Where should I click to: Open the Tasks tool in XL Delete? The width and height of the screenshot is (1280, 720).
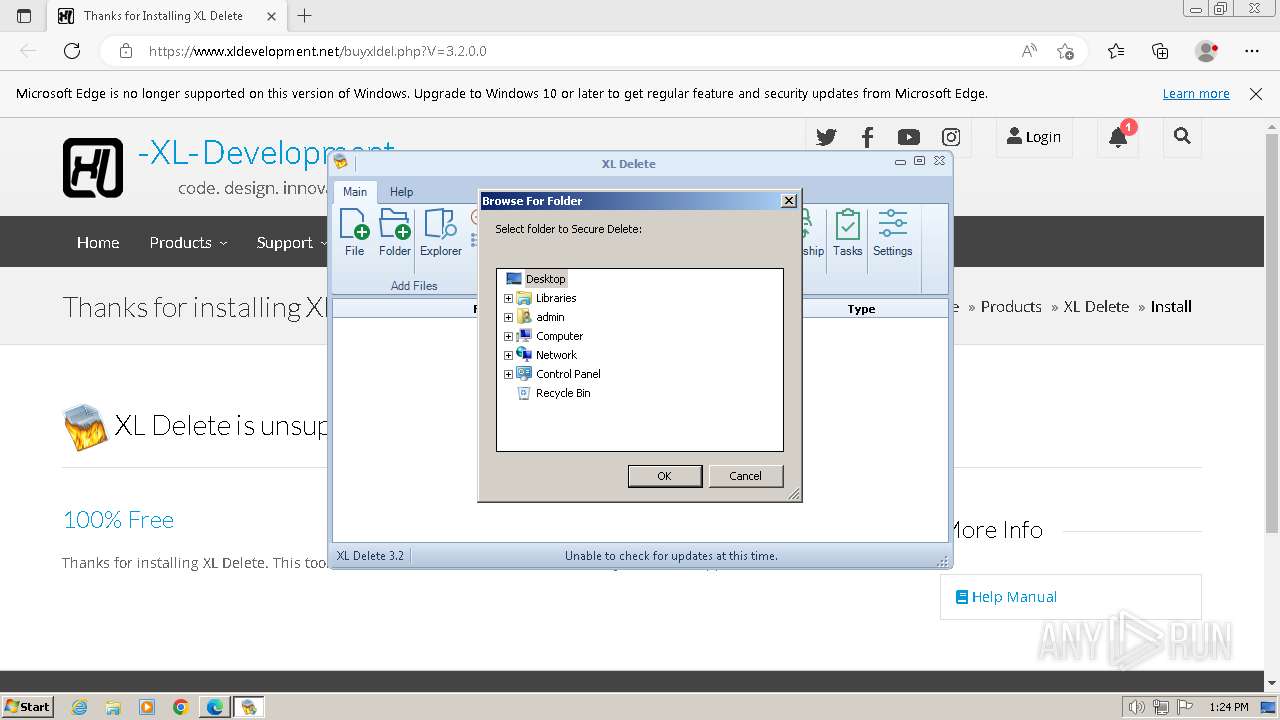[847, 233]
